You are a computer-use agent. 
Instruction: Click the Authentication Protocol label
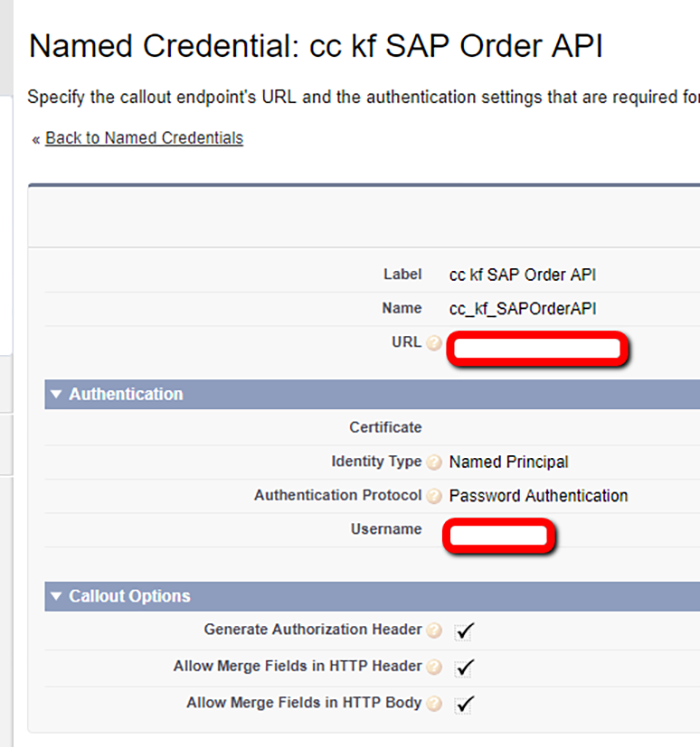point(338,495)
